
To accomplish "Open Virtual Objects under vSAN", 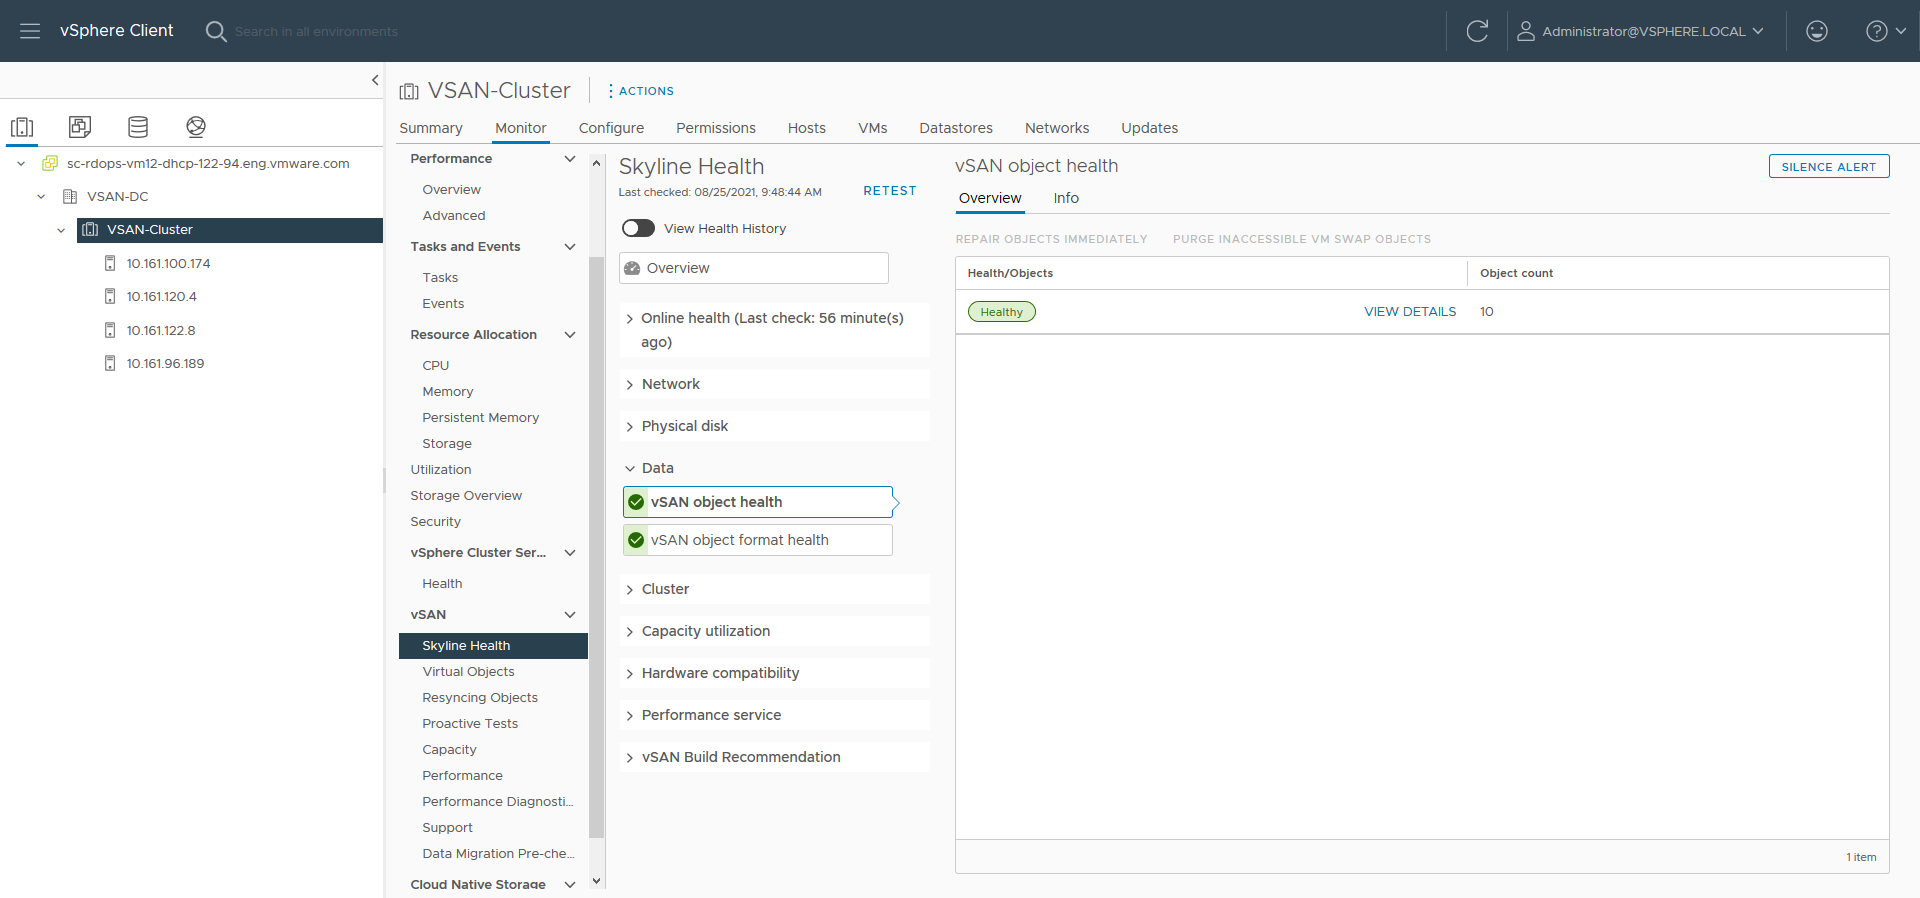I will [468, 672].
